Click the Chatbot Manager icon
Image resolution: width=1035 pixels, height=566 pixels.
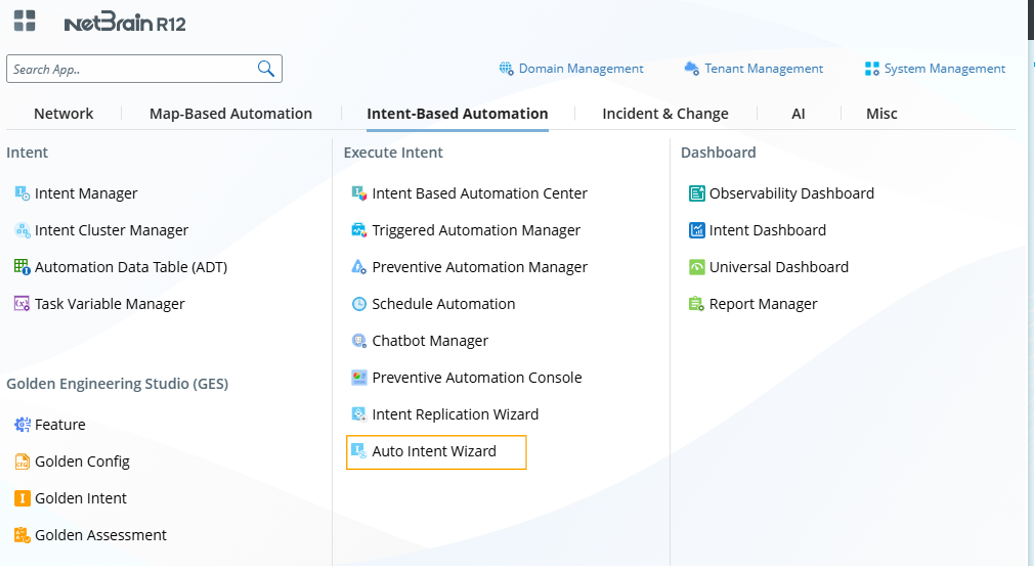pyautogui.click(x=360, y=341)
